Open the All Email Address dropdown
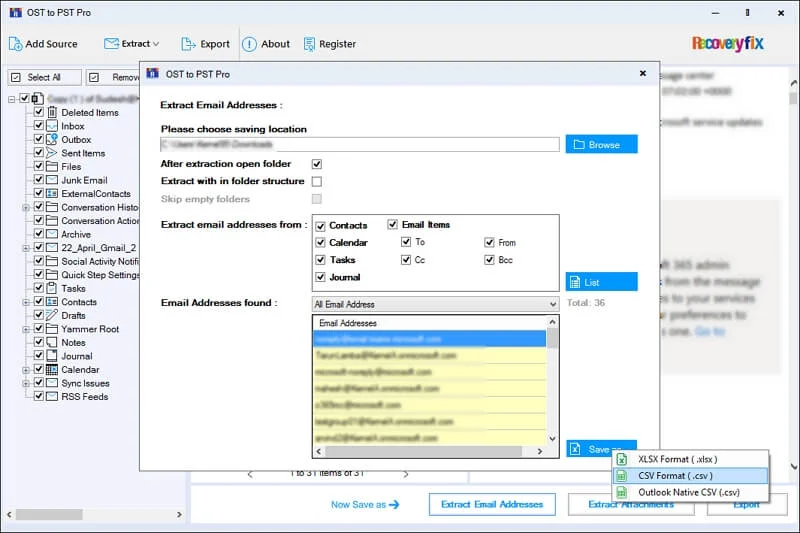Image resolution: width=800 pixels, height=533 pixels. click(434, 304)
